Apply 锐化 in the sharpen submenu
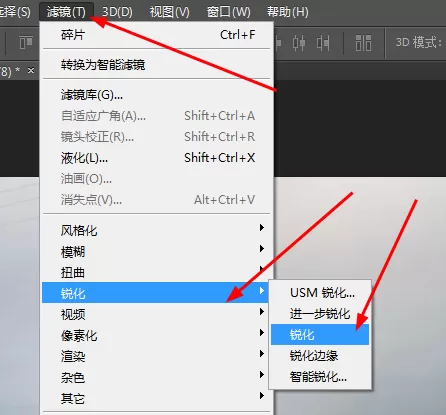Screen dimensions: 446x415 pos(320,334)
